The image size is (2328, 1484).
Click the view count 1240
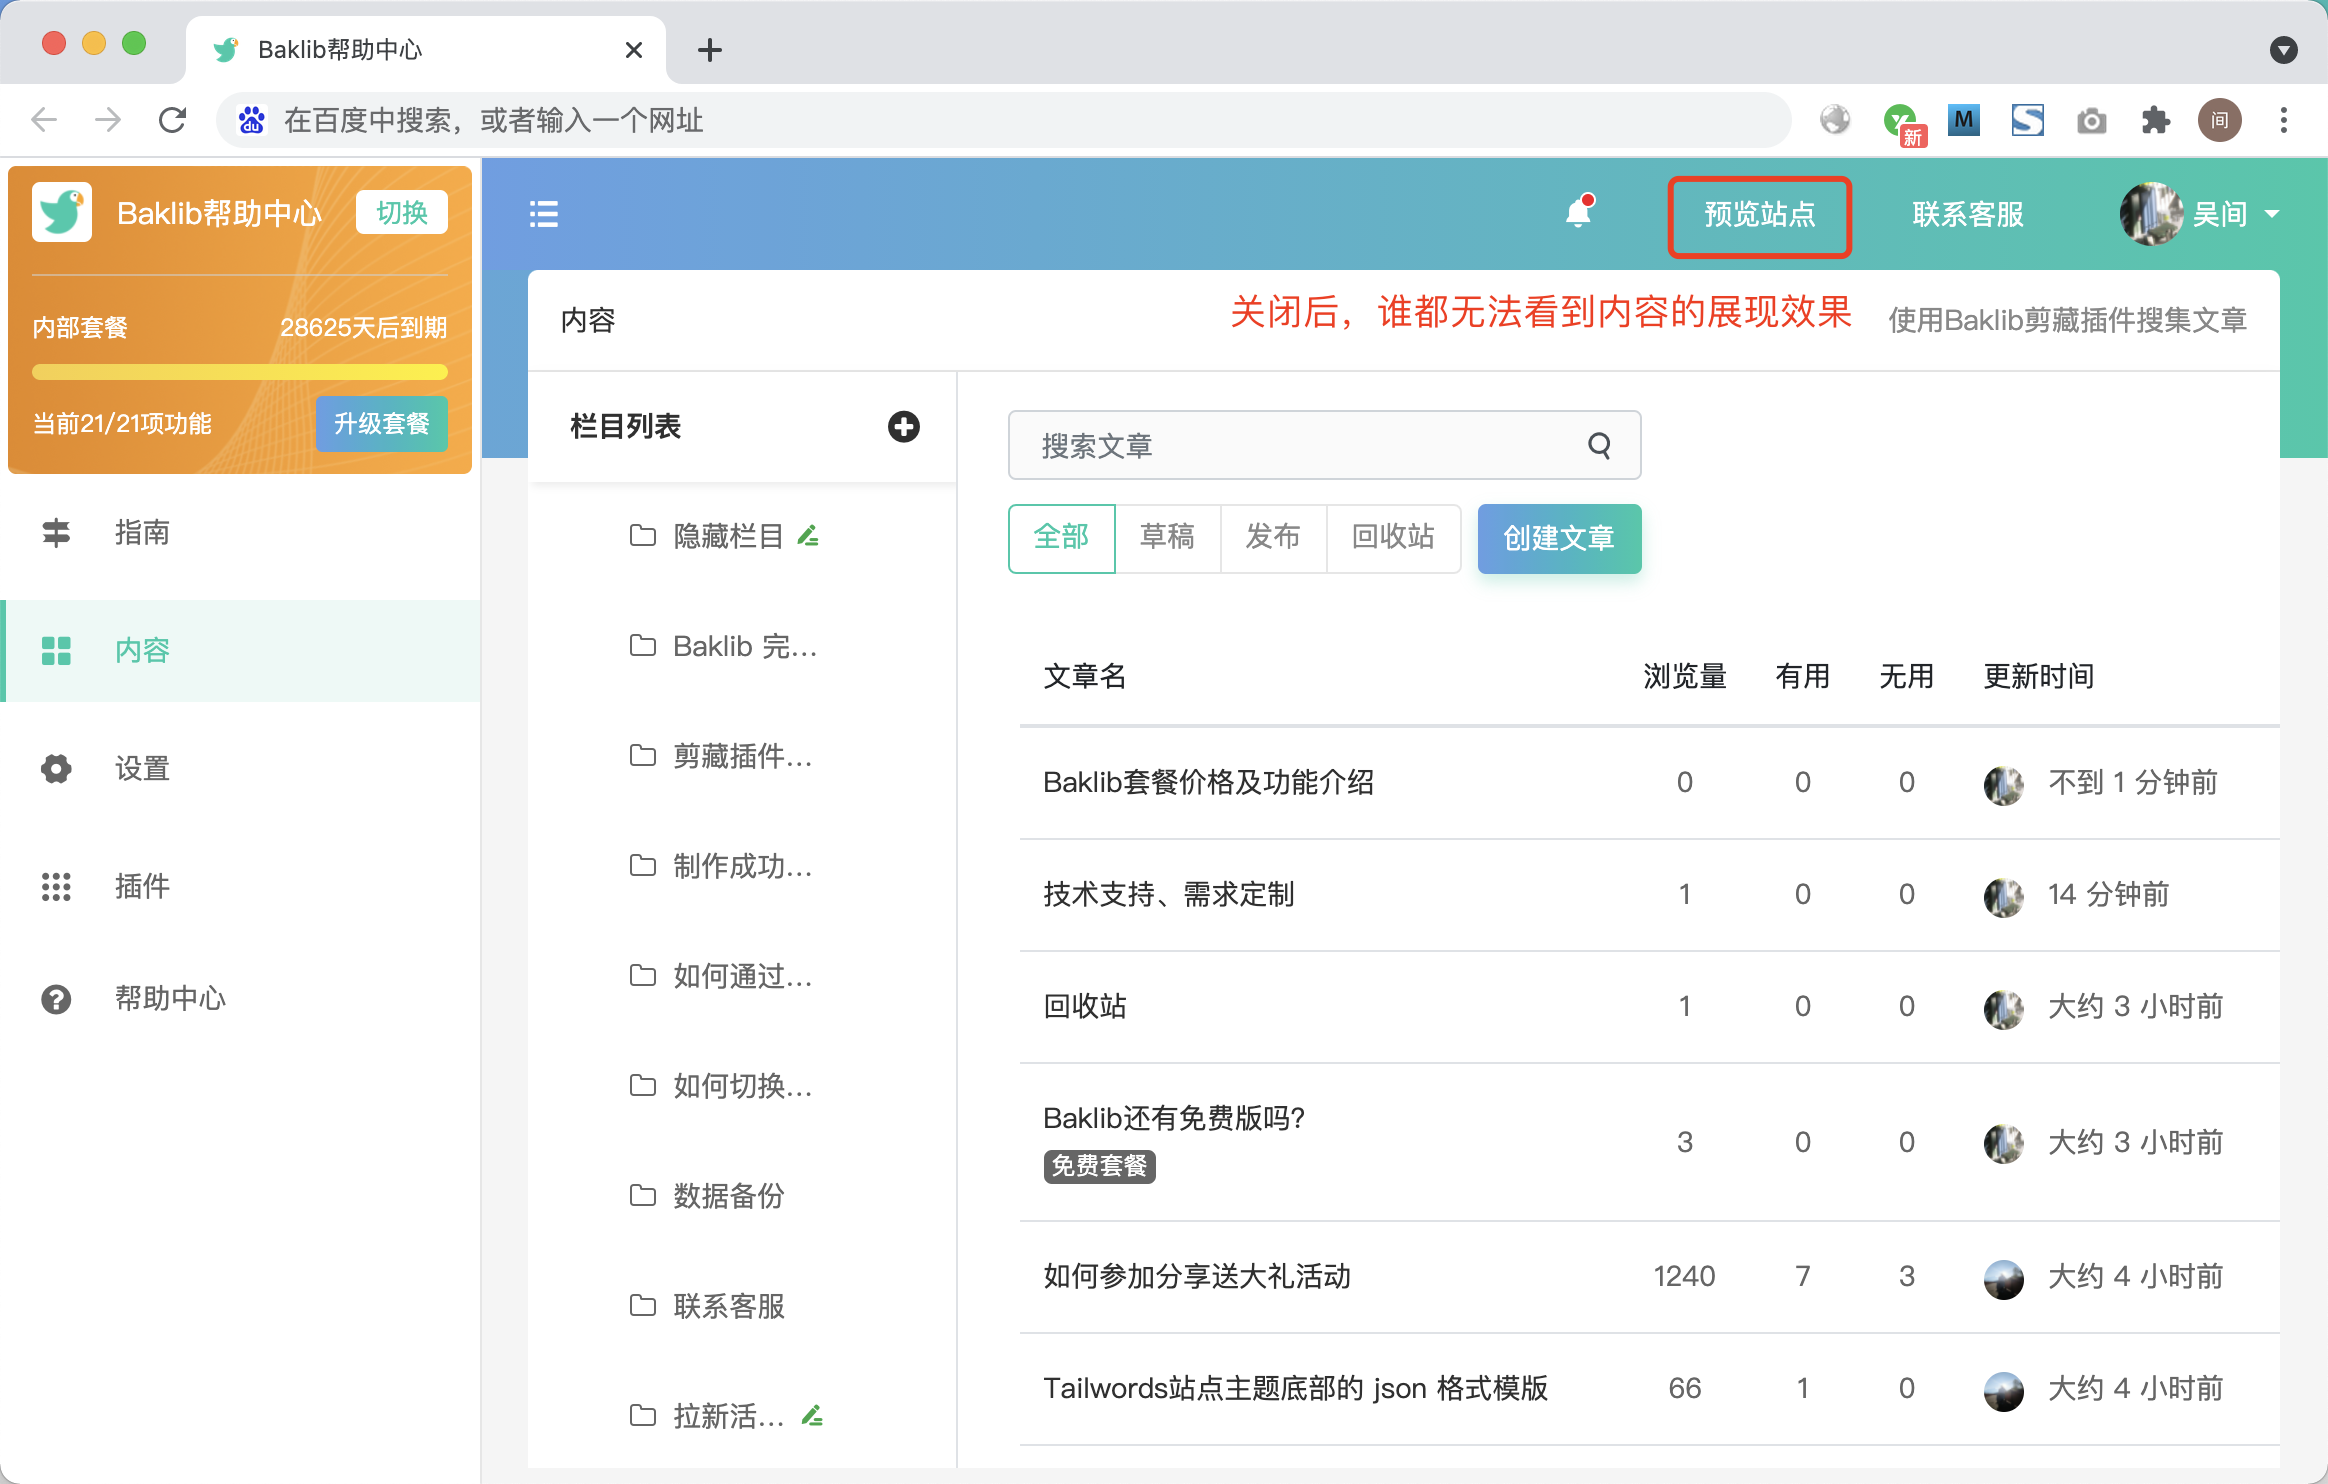[x=1685, y=1277]
